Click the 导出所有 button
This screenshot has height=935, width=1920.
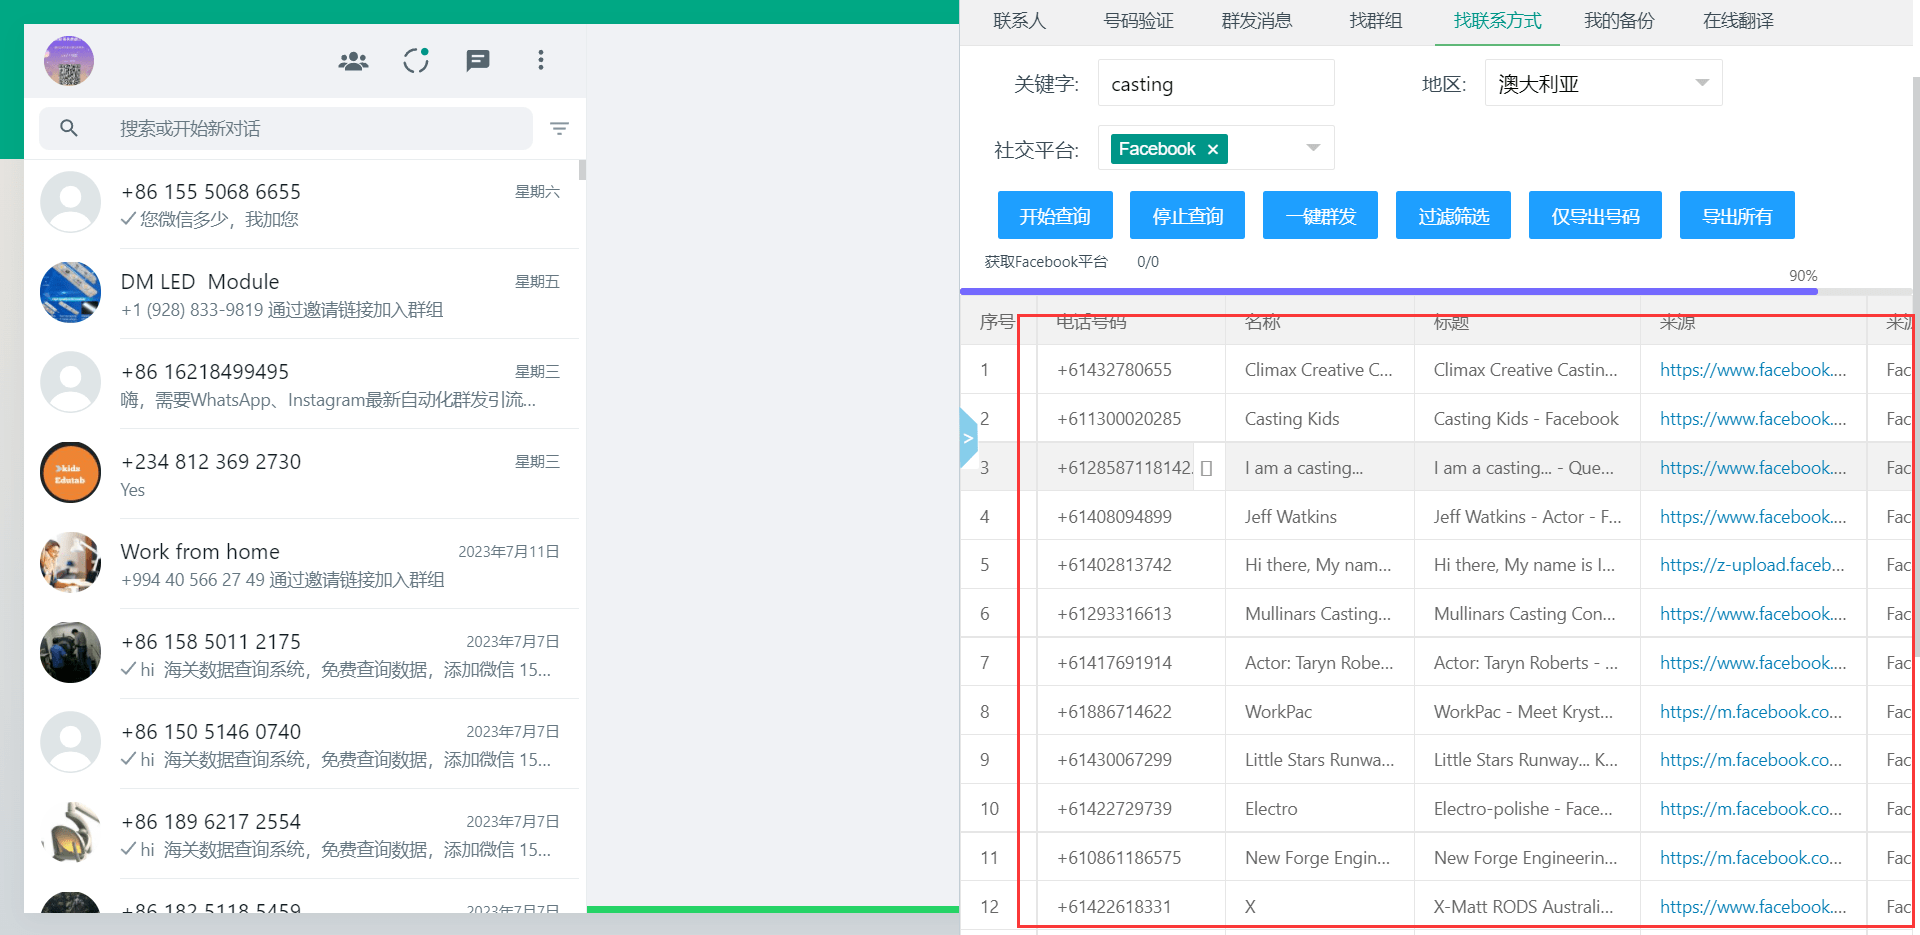(x=1737, y=216)
